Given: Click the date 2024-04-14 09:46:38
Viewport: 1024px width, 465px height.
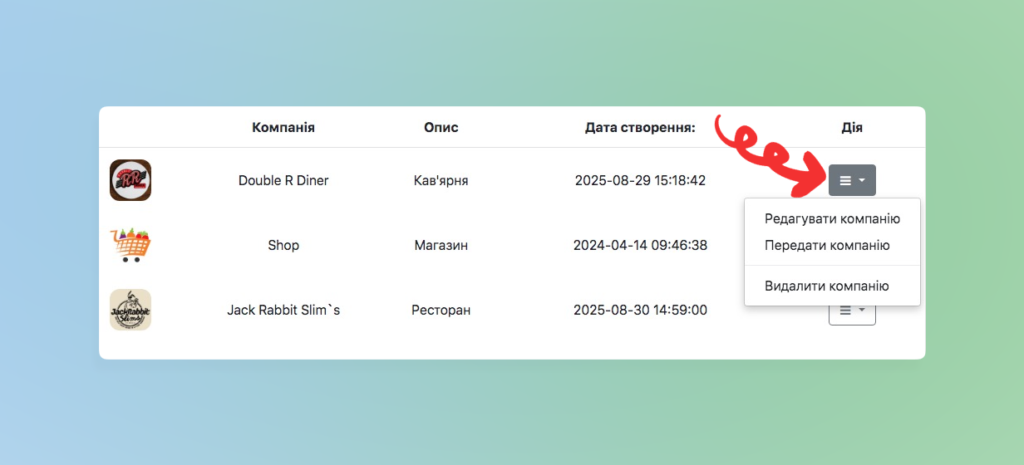Looking at the screenshot, I should point(640,245).
